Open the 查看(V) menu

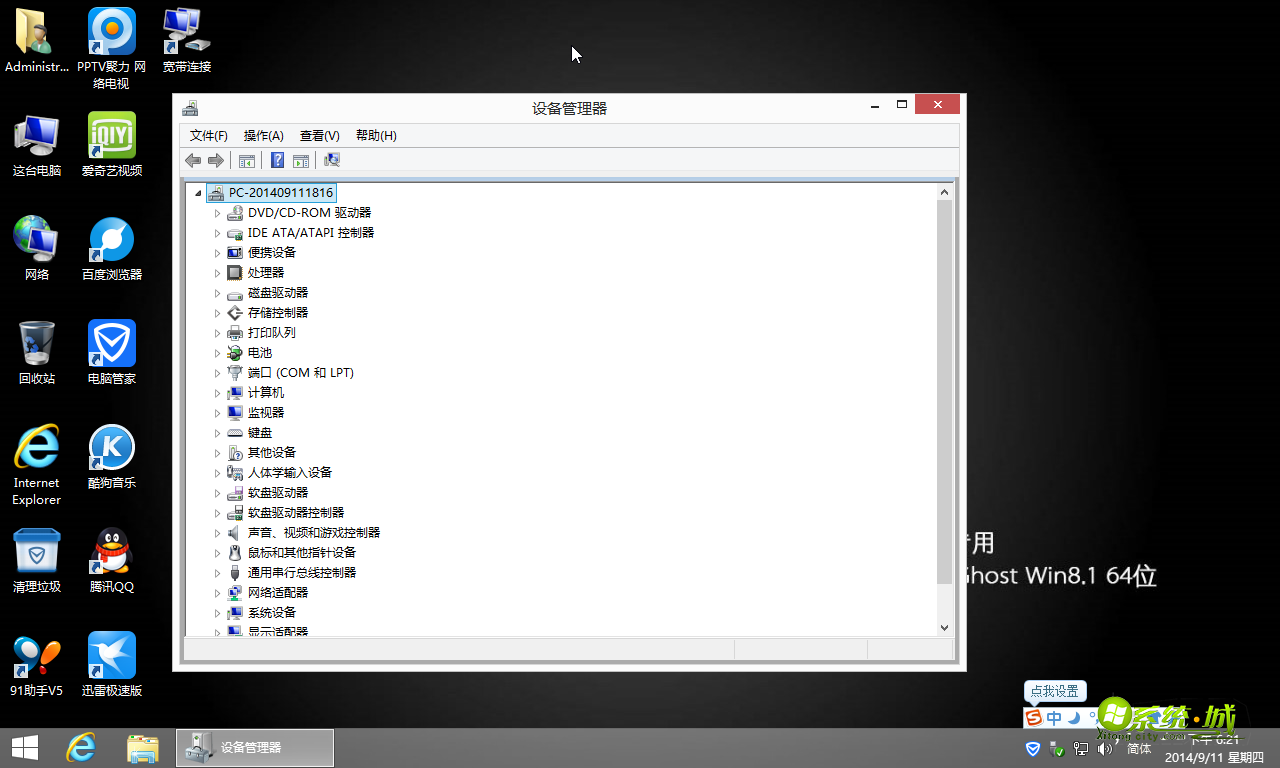click(319, 135)
